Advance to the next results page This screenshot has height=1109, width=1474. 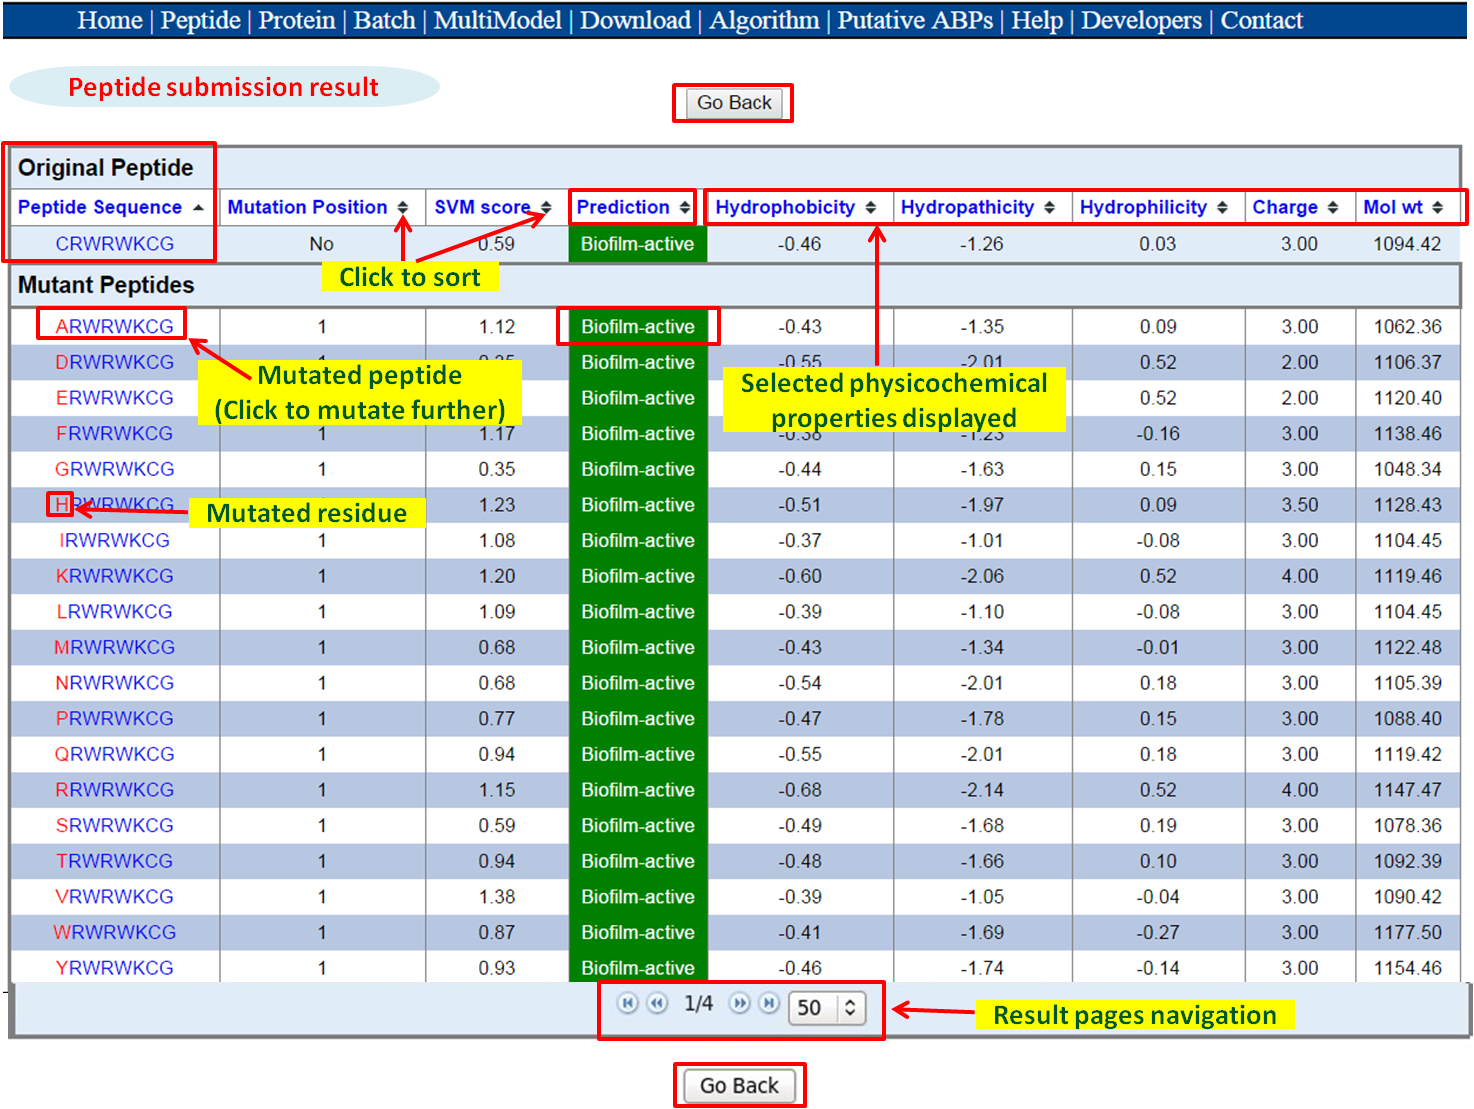coord(739,1003)
